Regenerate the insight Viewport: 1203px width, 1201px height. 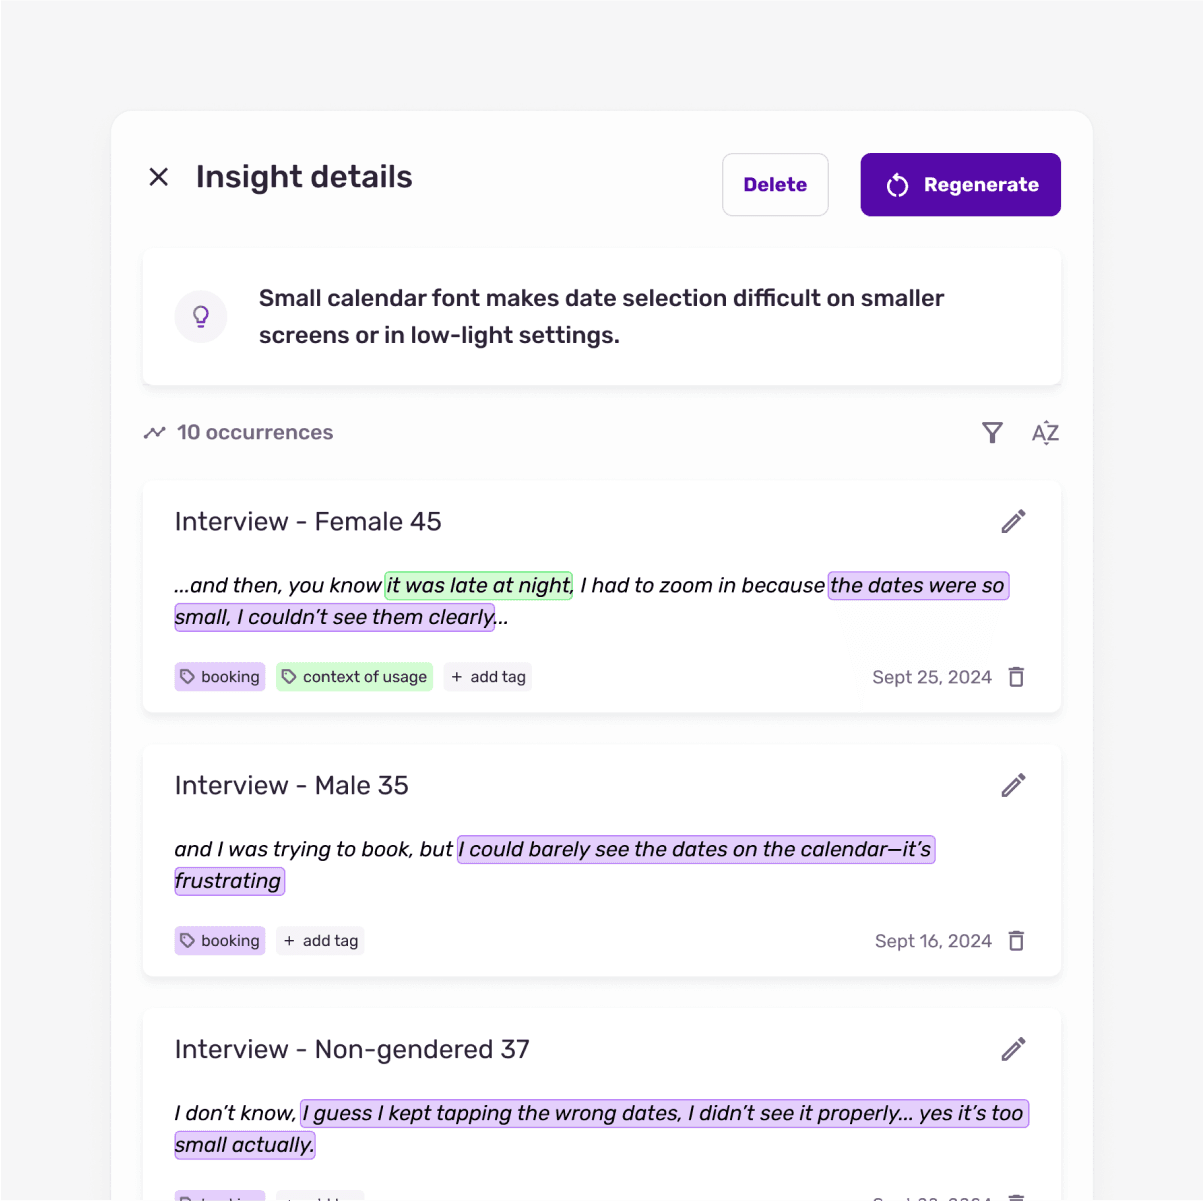pos(960,184)
